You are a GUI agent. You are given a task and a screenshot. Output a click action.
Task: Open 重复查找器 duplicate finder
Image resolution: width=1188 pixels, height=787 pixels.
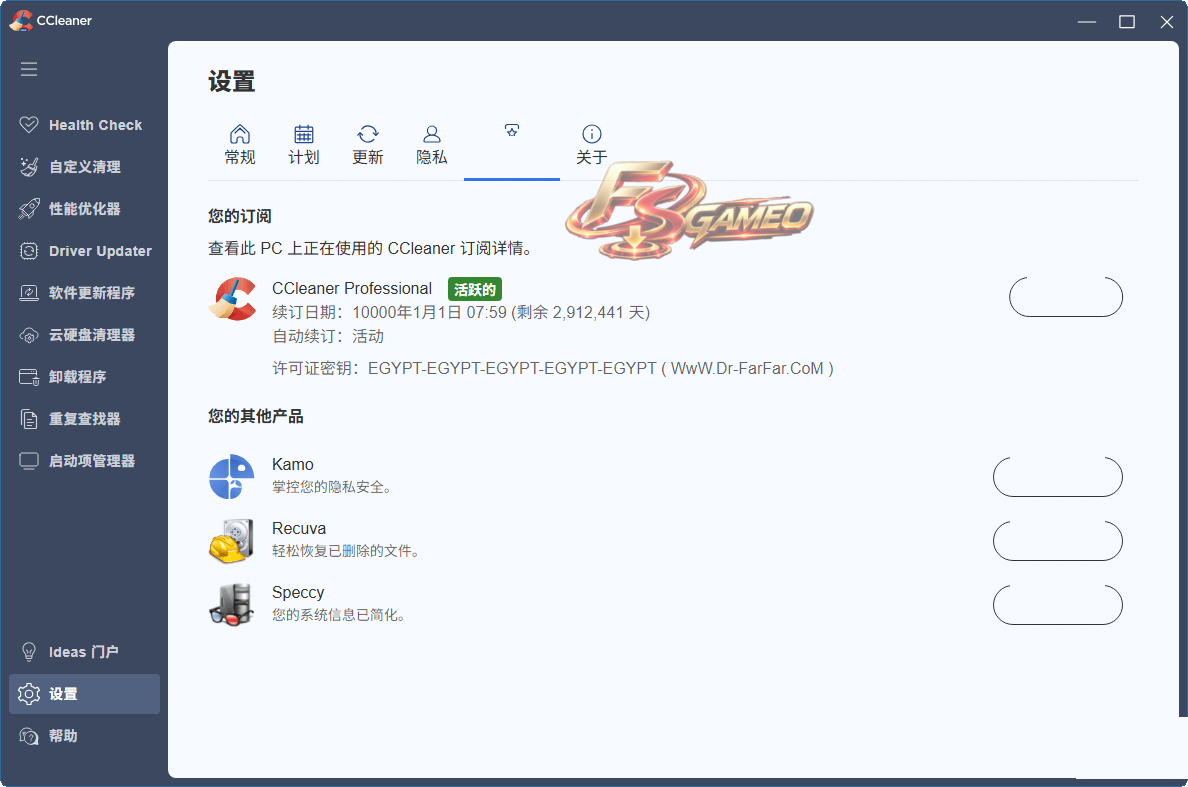click(x=84, y=419)
